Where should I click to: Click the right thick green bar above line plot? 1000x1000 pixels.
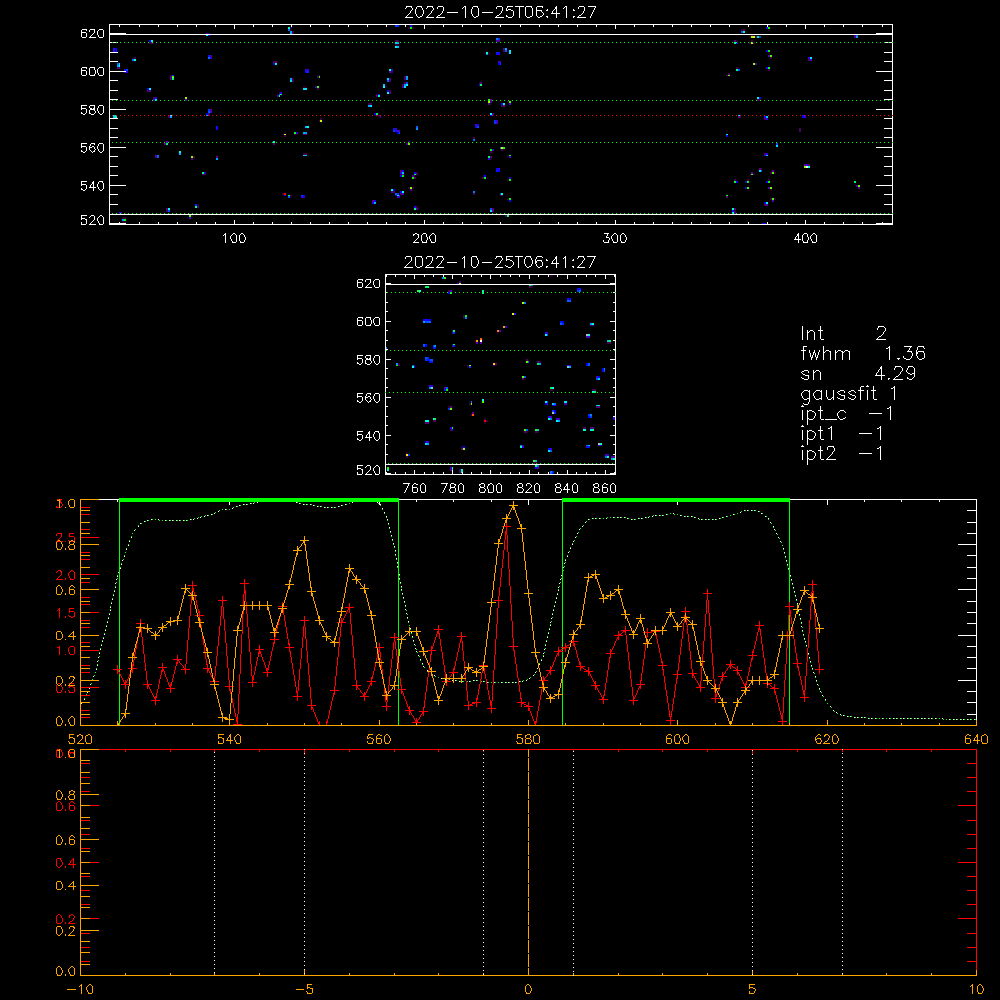coord(676,501)
